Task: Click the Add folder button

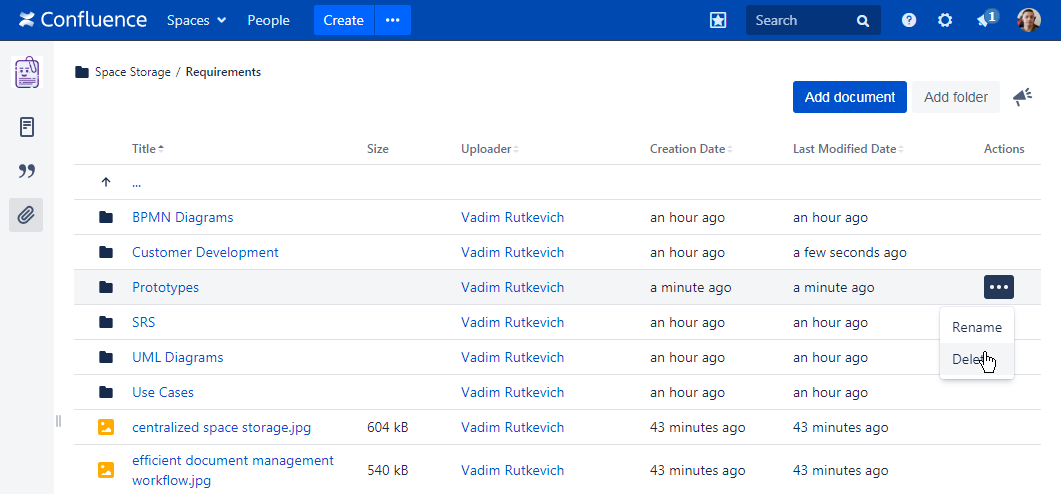Action: click(955, 97)
